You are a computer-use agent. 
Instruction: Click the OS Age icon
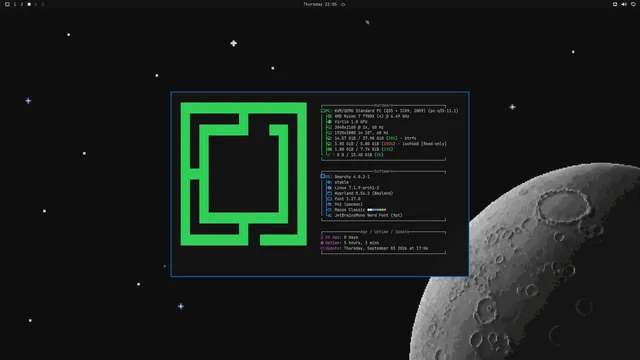(322, 237)
